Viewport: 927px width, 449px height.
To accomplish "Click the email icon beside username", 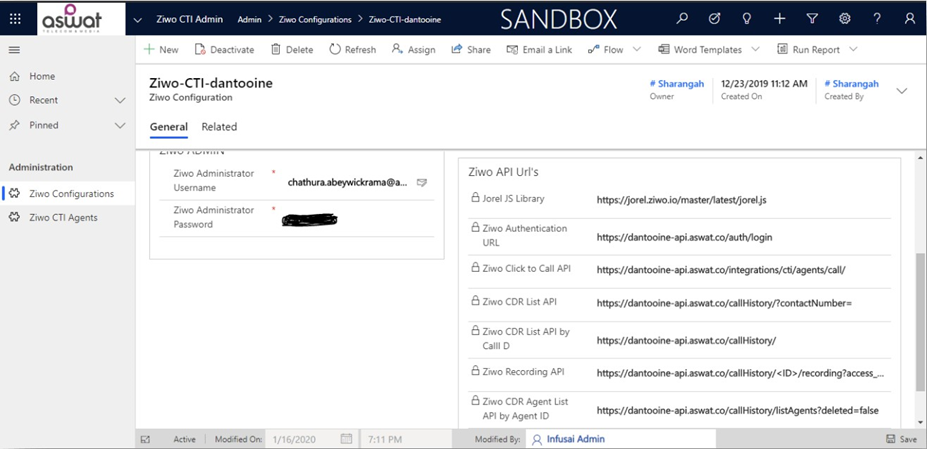I will click(x=422, y=183).
